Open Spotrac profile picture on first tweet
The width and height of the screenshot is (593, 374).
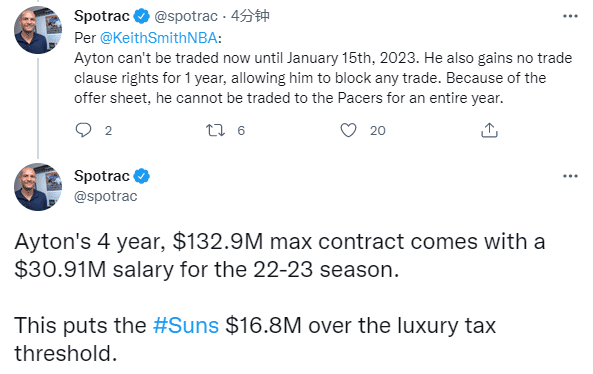(38, 30)
